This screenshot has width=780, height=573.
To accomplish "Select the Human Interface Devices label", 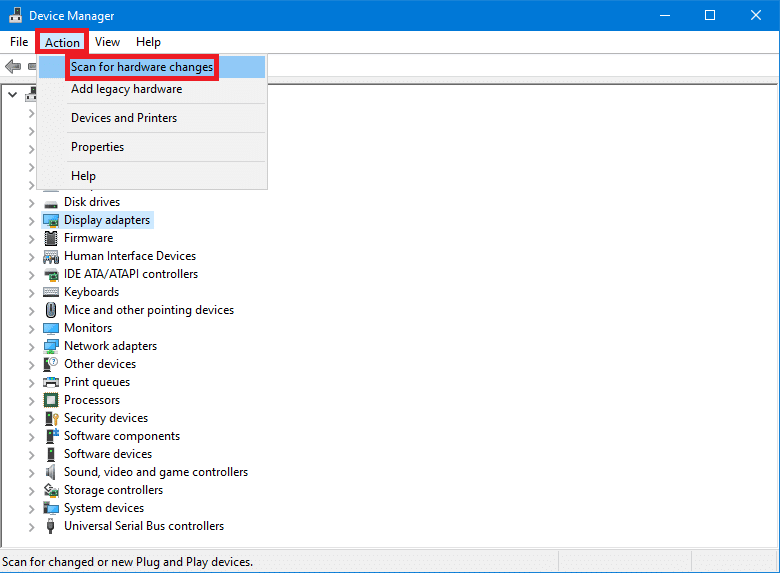I will click(x=130, y=256).
